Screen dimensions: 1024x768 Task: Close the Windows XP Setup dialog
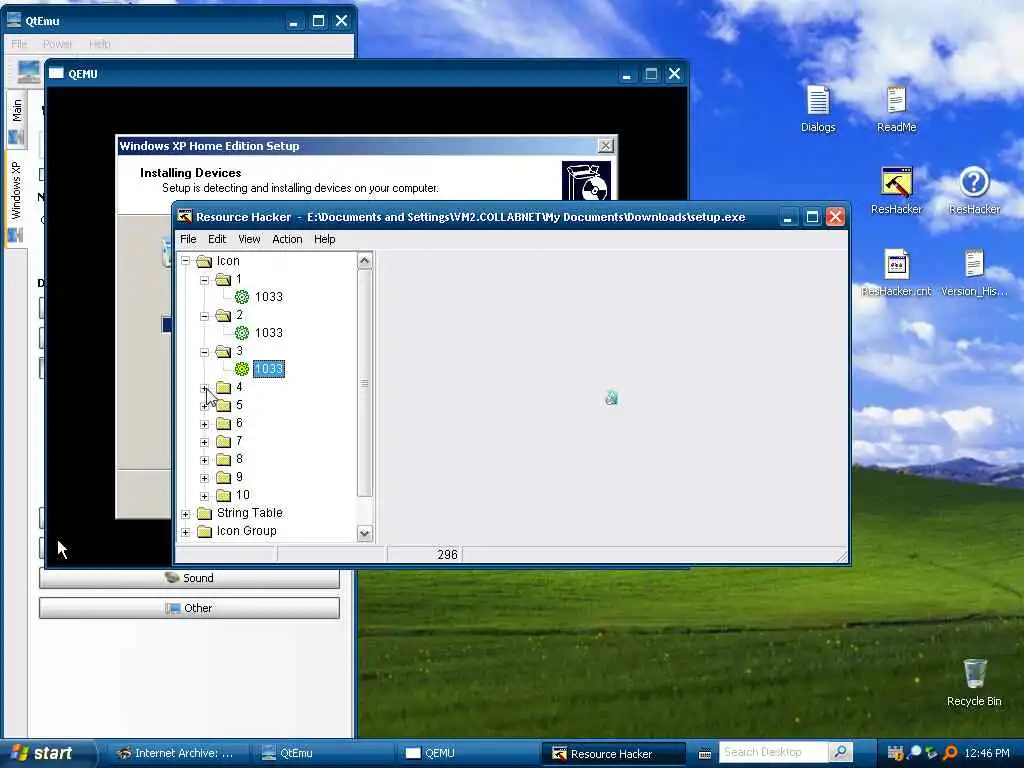[x=605, y=146]
